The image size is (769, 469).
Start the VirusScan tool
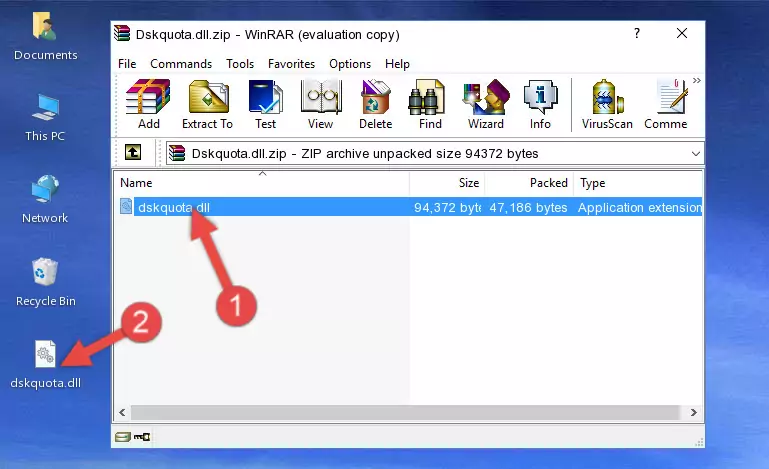coord(607,104)
